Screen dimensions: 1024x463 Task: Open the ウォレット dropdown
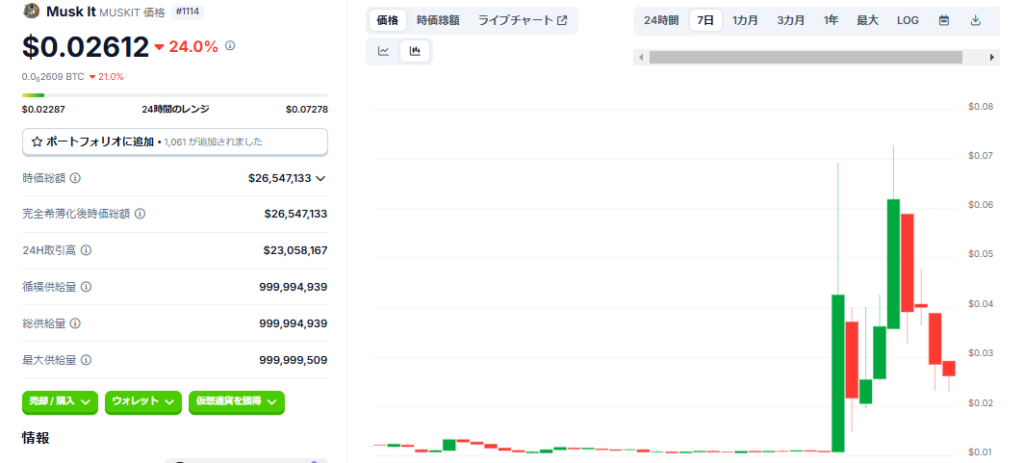pyautogui.click(x=142, y=402)
